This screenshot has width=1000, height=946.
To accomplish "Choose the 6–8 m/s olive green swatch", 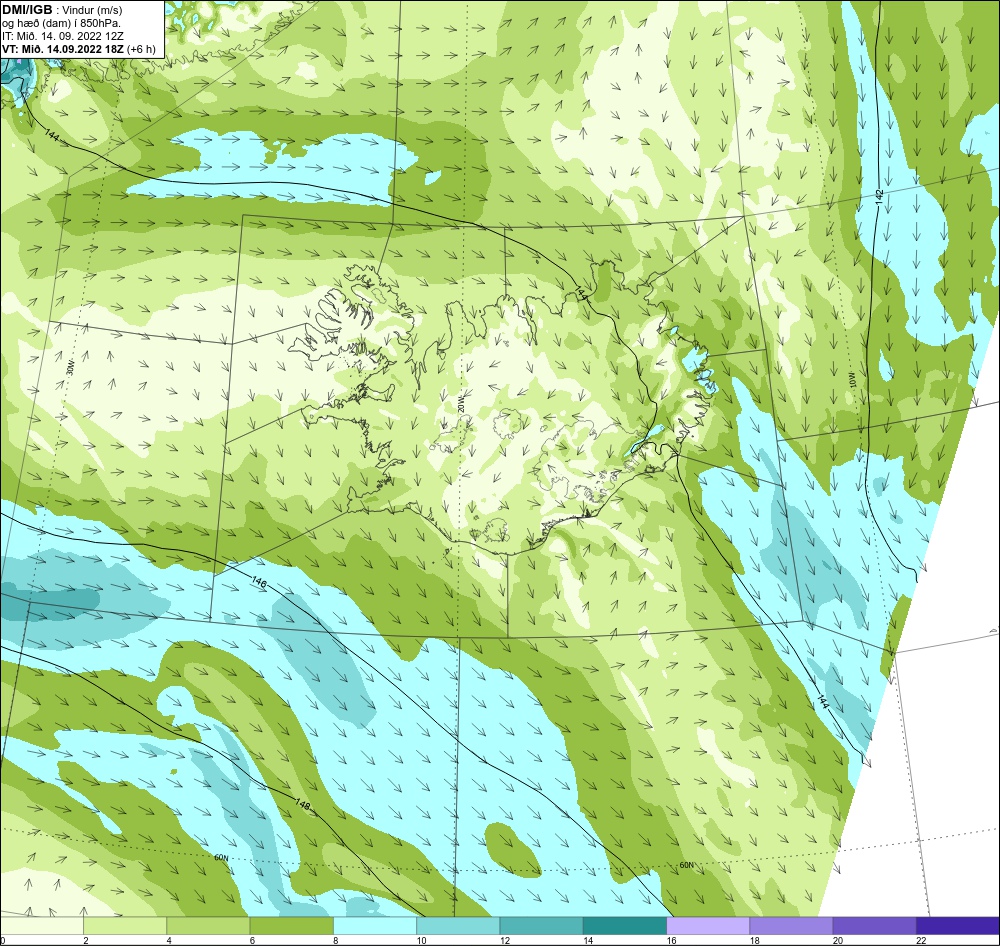I will 291,924.
